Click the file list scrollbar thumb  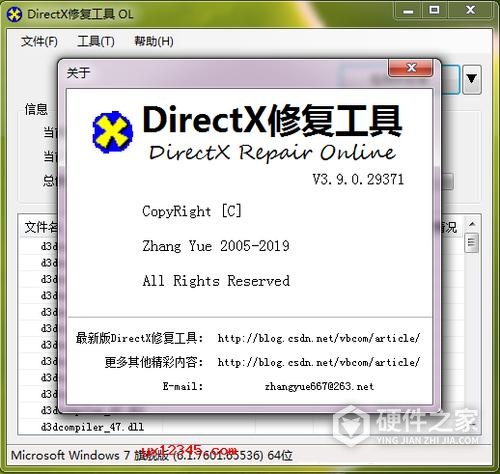(x=472, y=243)
